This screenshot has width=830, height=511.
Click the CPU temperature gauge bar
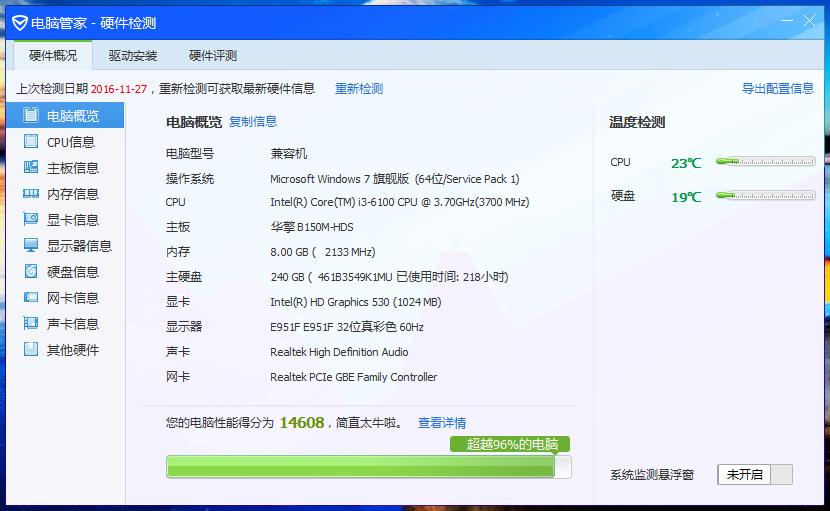tap(765, 162)
